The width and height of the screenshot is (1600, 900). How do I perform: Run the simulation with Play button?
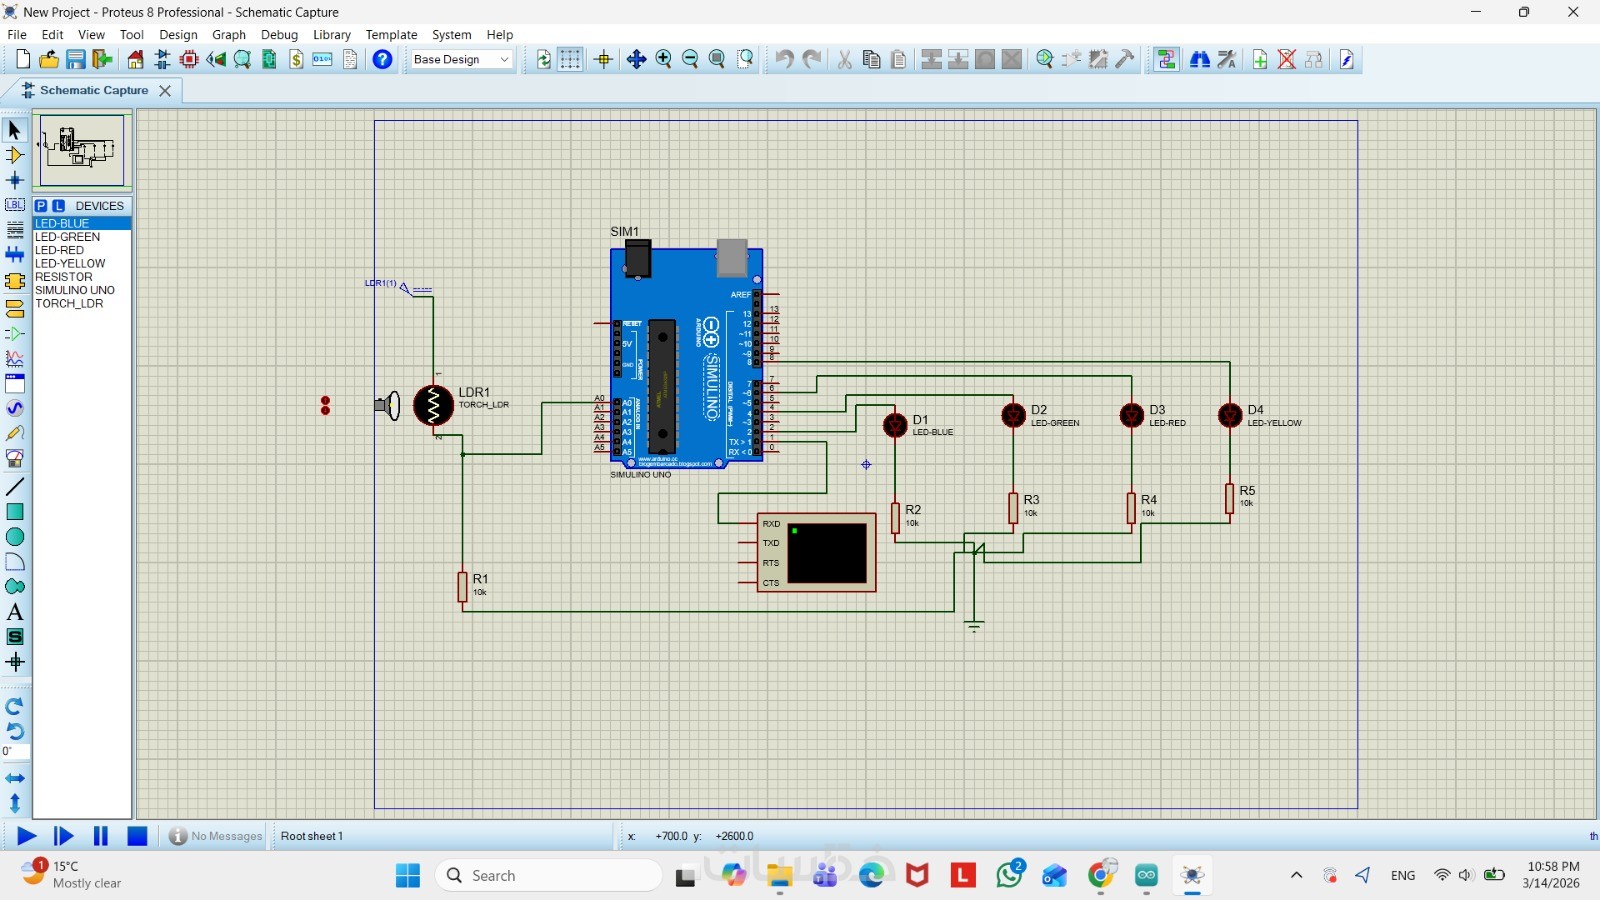(27, 836)
